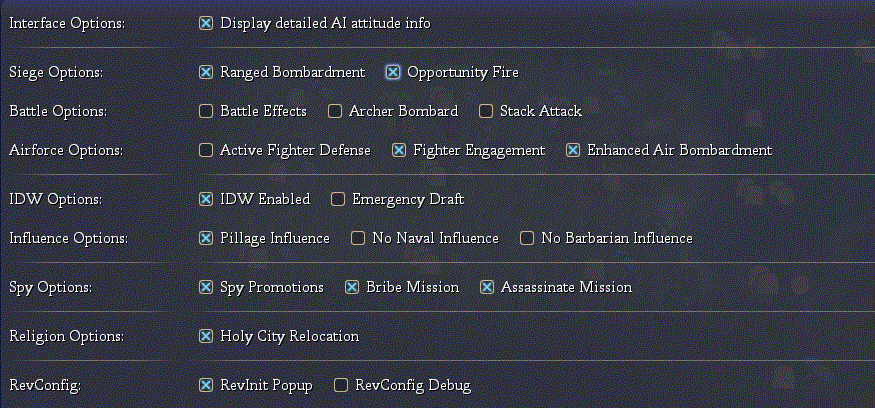This screenshot has width=875, height=408.
Task: Turn off Assassinate Mission
Action: tap(487, 287)
